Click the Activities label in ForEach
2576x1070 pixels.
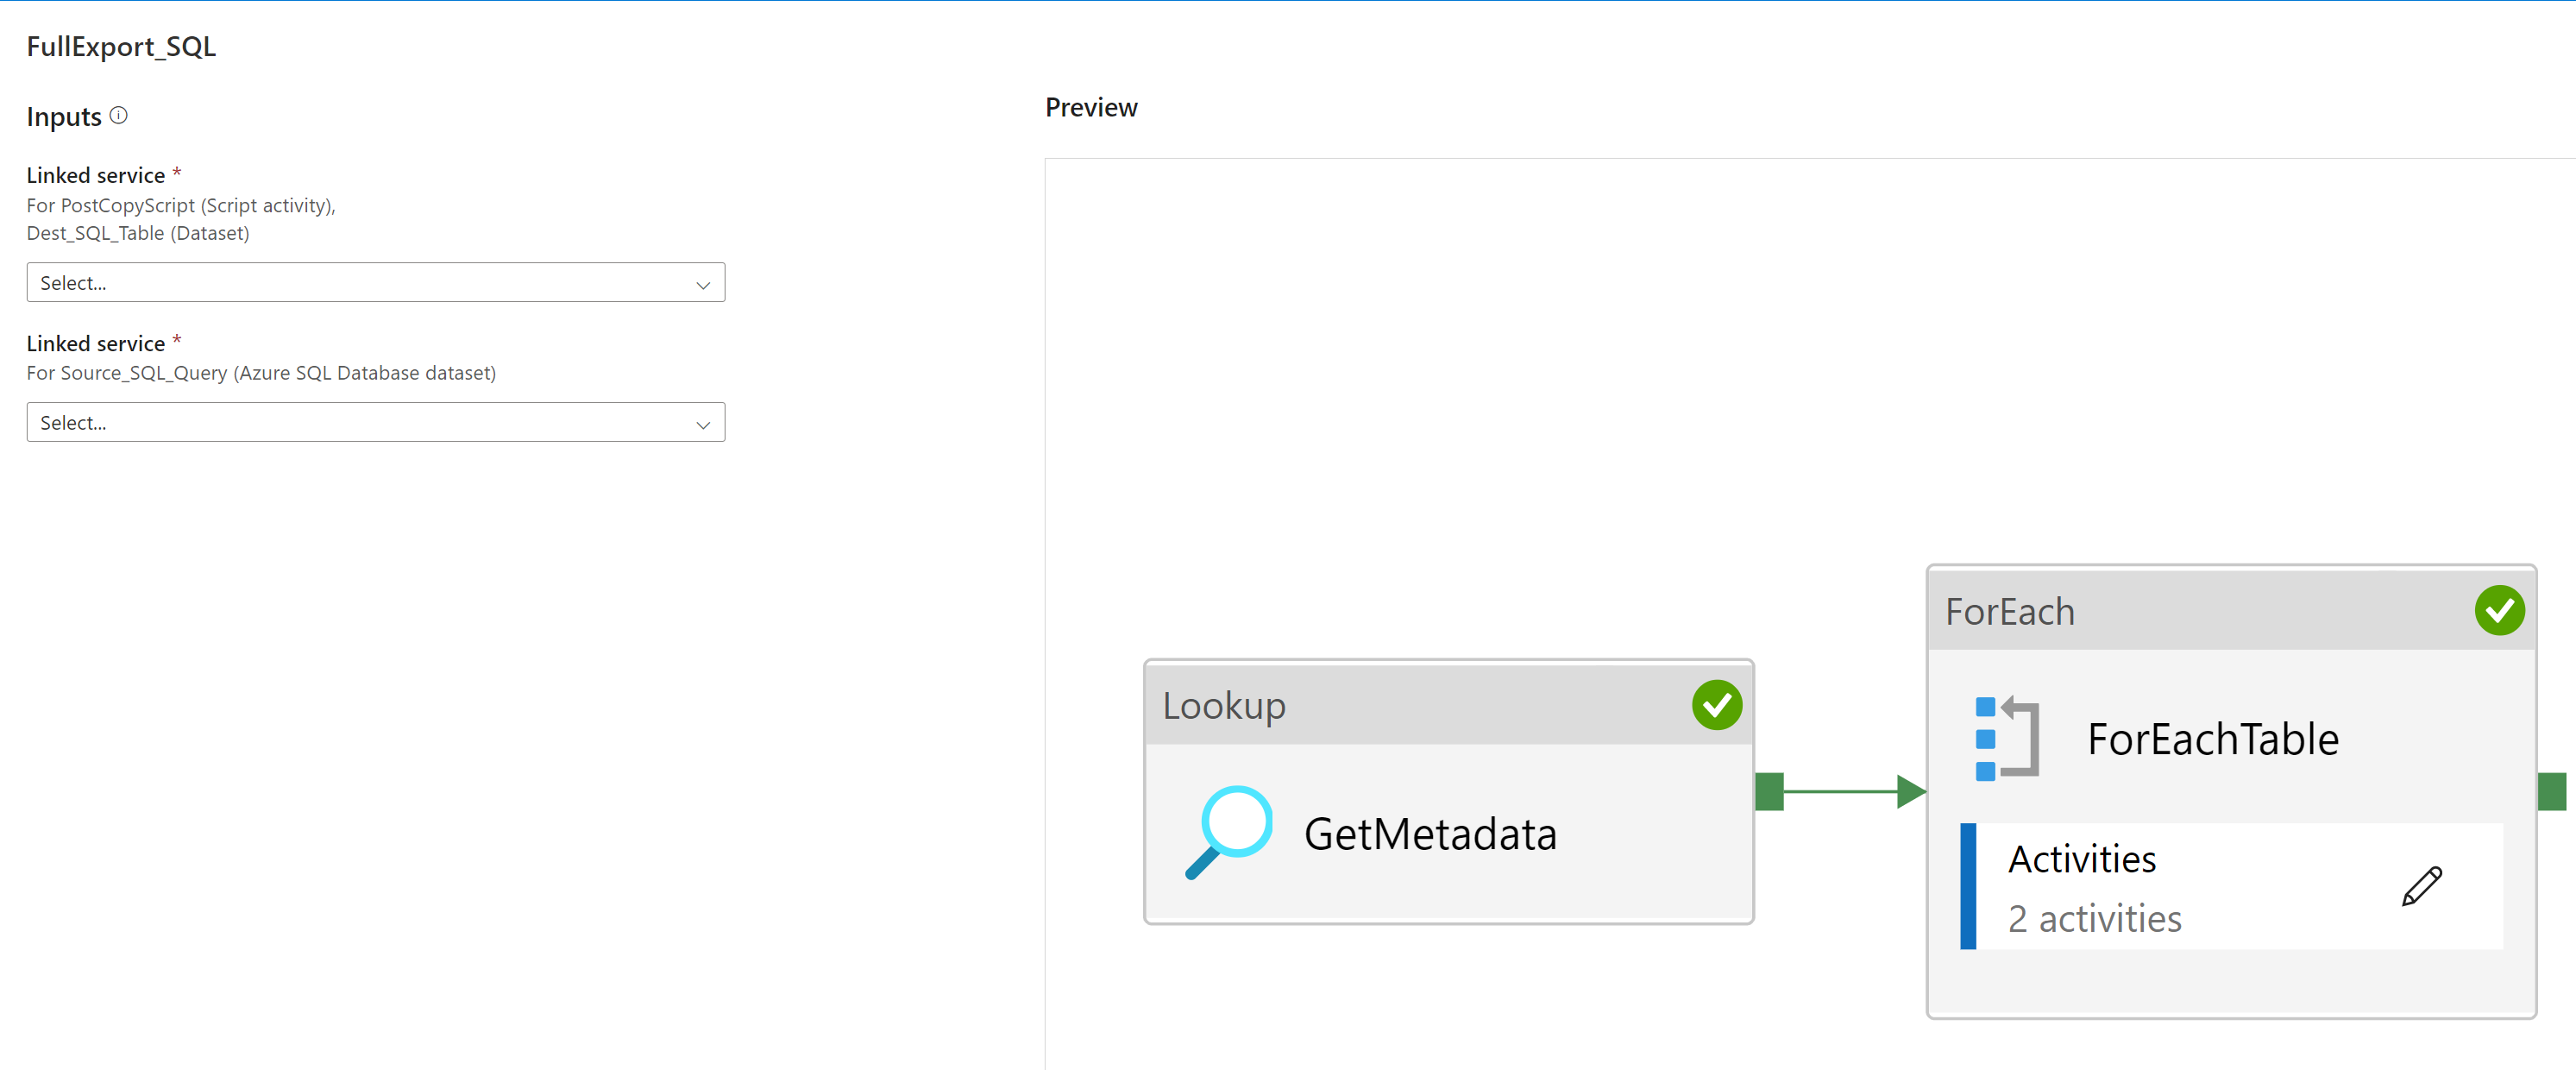pos(2082,859)
